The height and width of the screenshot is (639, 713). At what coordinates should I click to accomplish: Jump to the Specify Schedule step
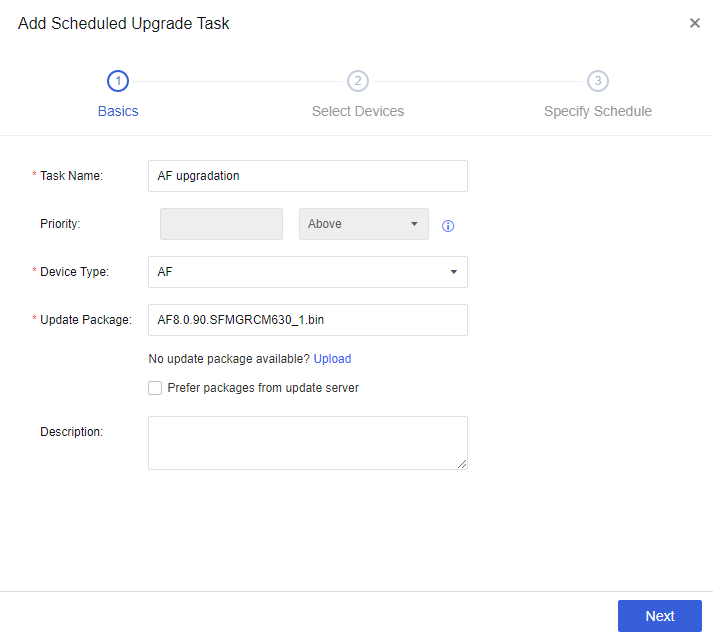[598, 111]
